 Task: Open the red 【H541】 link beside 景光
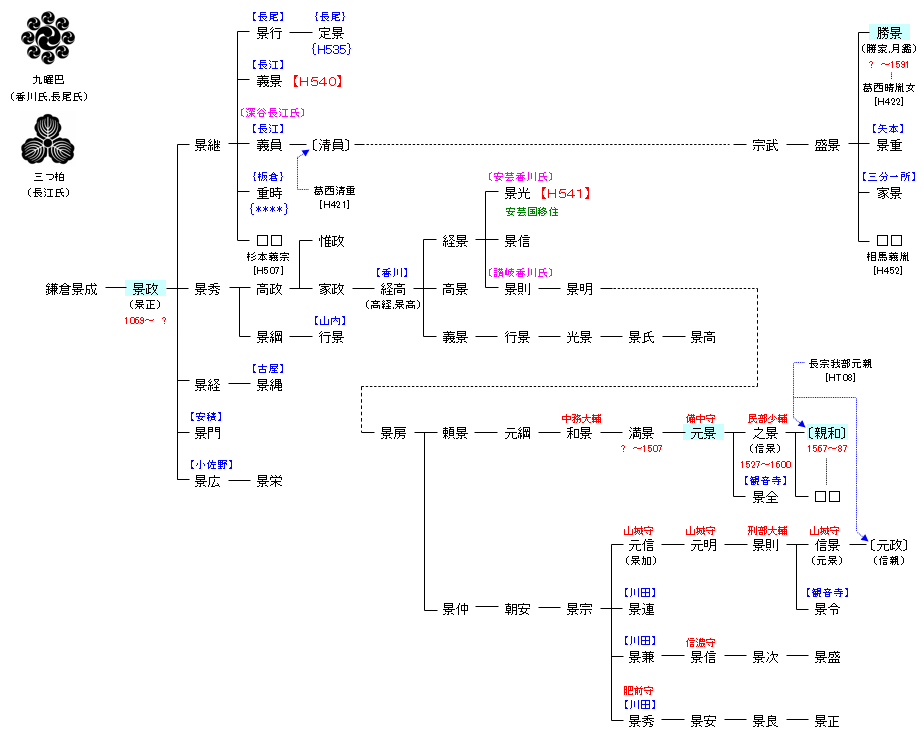pos(566,193)
